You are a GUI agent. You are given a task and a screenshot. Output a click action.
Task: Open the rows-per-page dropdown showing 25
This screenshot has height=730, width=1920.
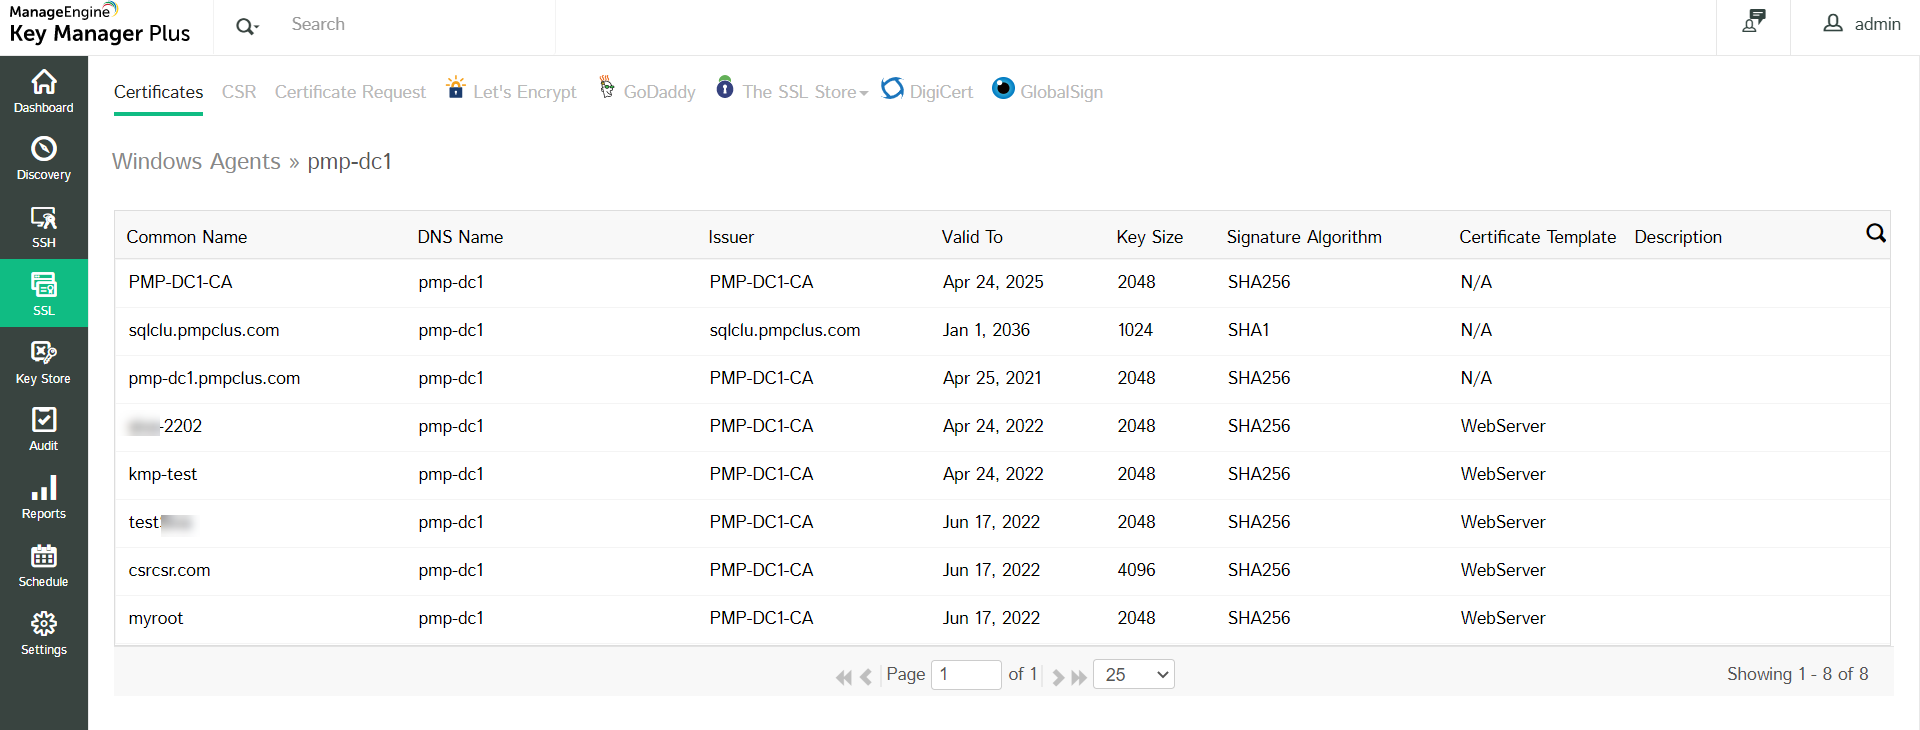(x=1134, y=675)
